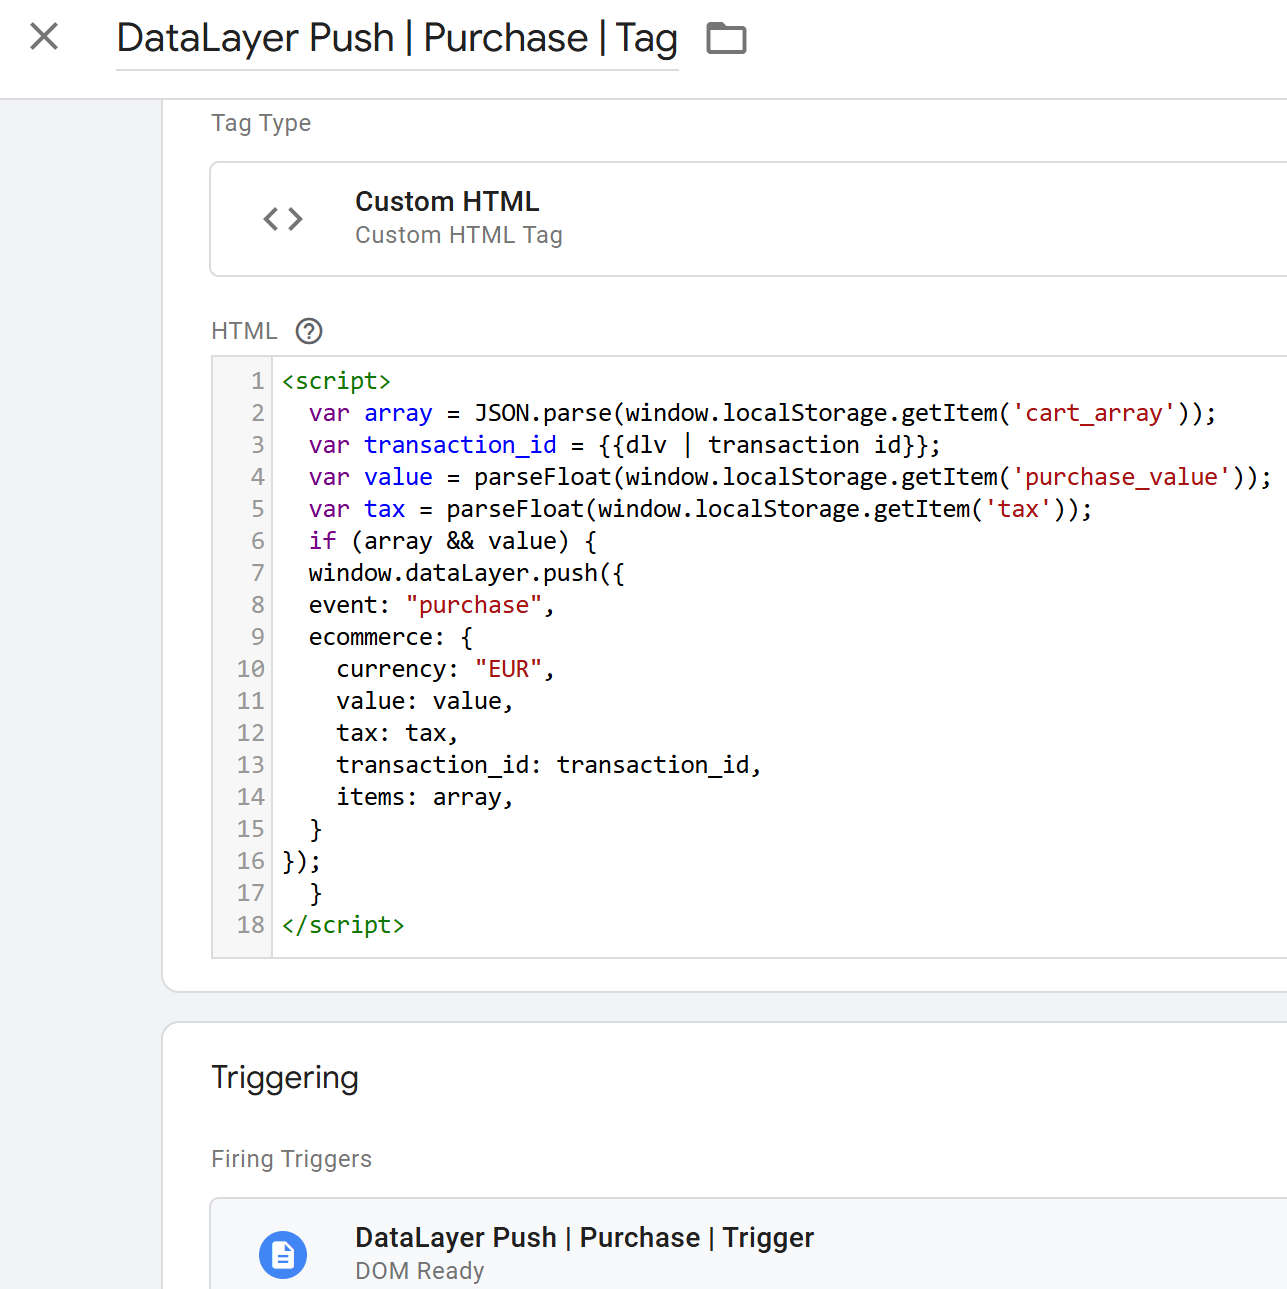Click the 'tax' string in the getItem call
This screenshot has height=1289, width=1287.
[x=1018, y=509]
